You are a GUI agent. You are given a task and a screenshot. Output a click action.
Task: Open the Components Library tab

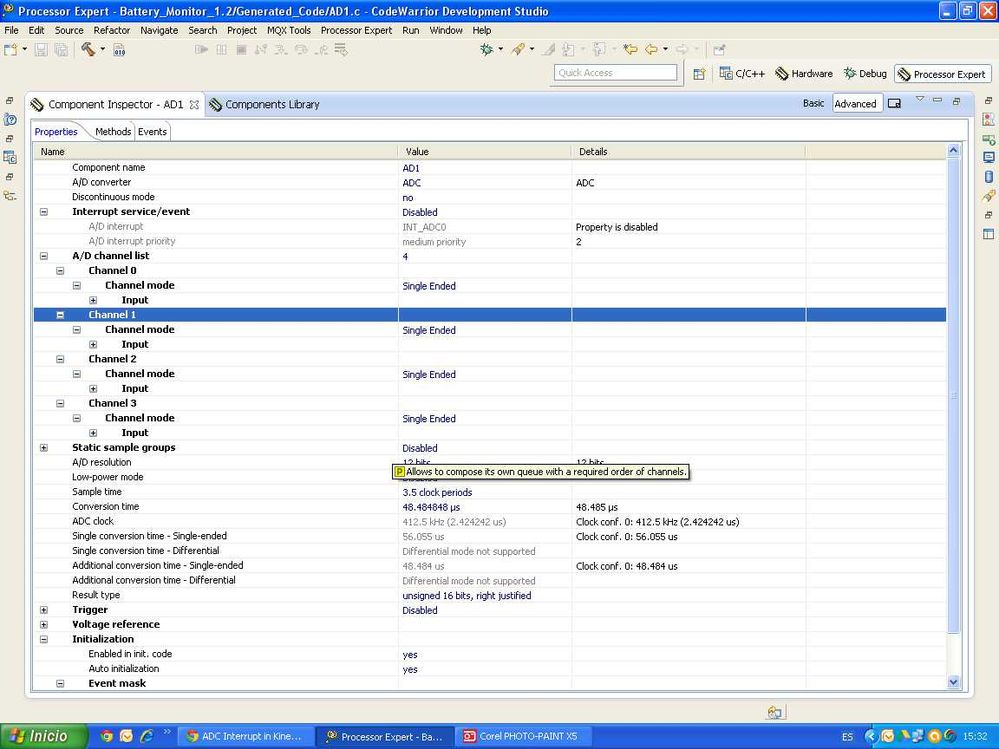pyautogui.click(x=265, y=104)
